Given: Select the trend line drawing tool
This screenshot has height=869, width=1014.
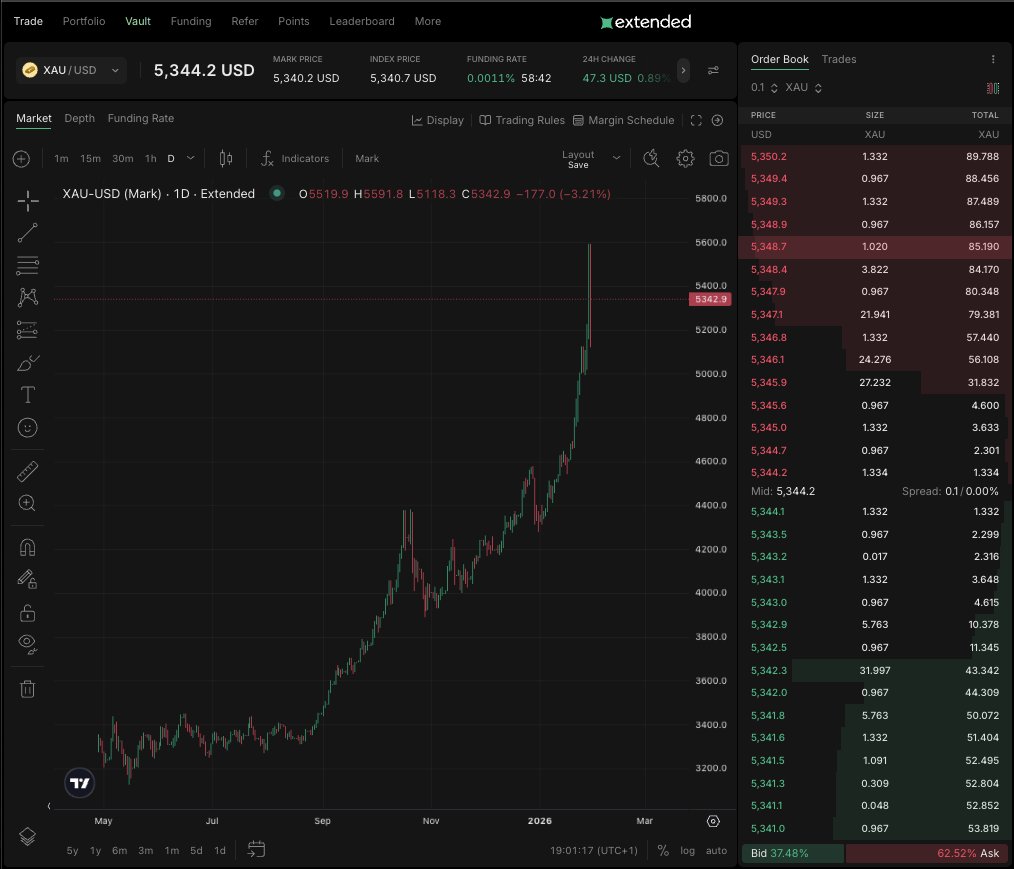Looking at the screenshot, I should click(27, 233).
